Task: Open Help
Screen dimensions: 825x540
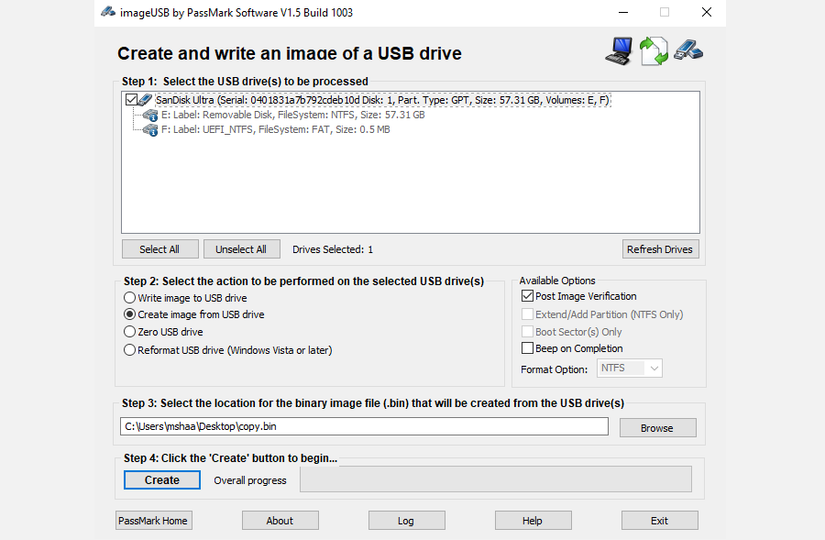Action: coord(532,521)
